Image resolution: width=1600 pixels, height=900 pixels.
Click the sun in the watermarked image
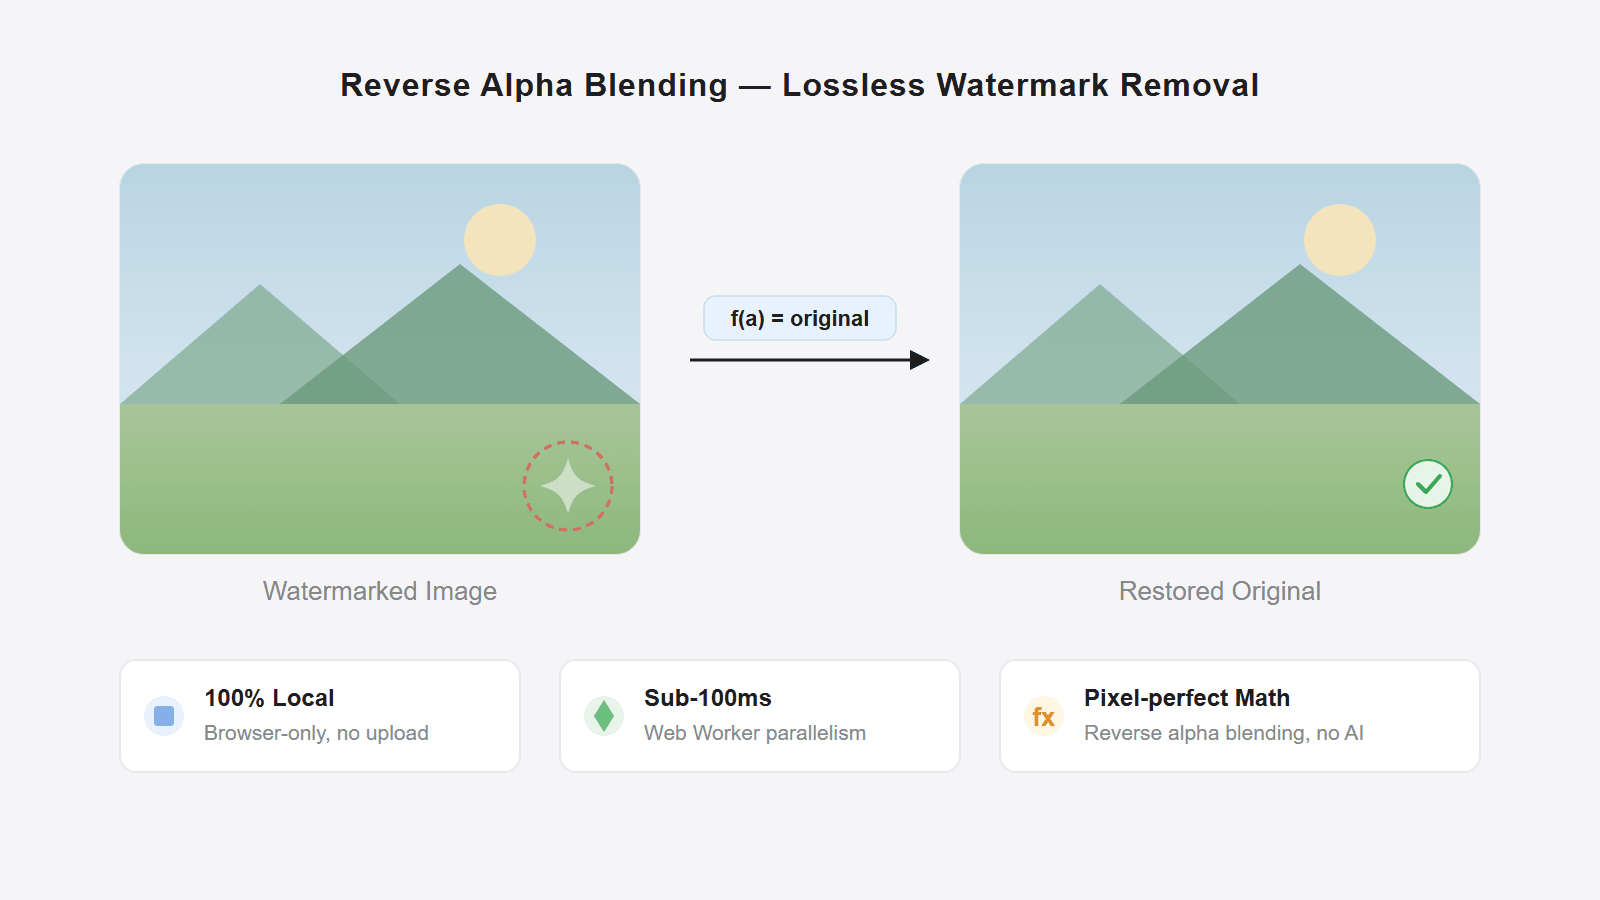[x=500, y=240]
